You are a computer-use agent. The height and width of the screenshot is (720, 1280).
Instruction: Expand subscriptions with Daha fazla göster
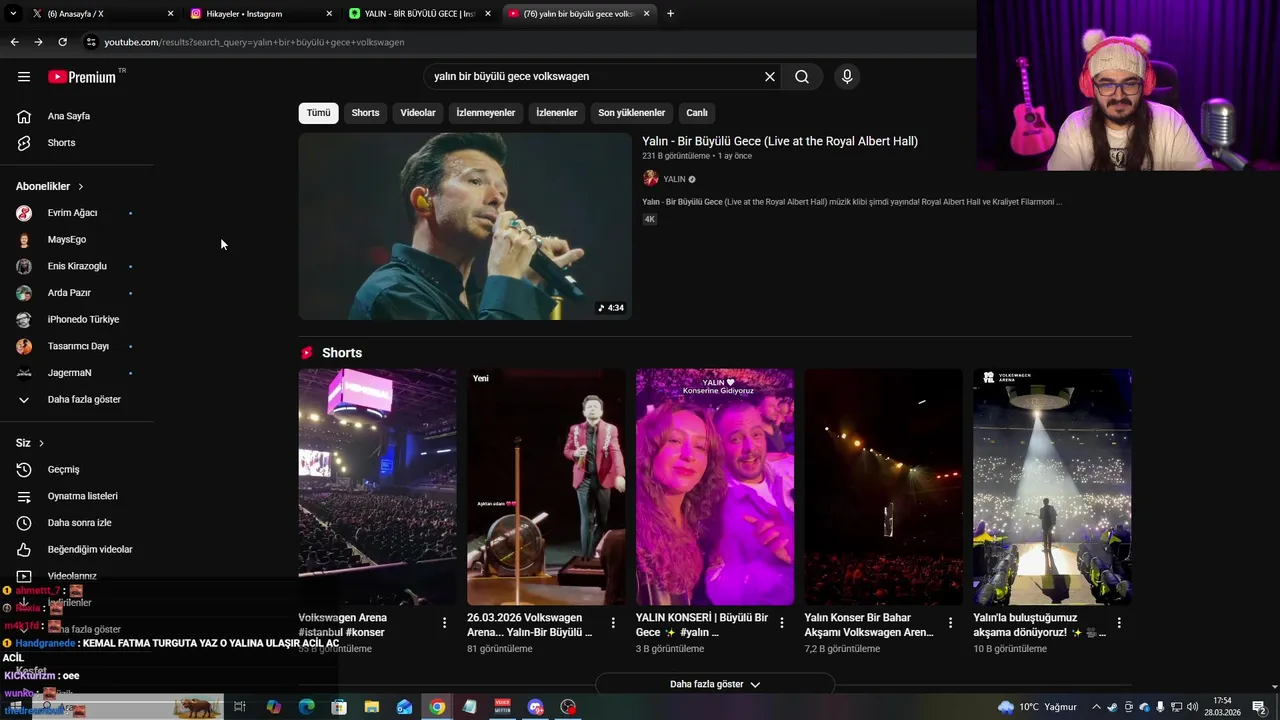[84, 400]
